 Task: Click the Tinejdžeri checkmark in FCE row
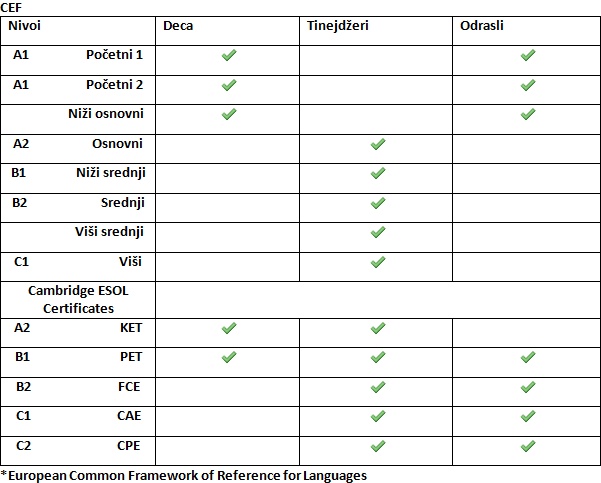coord(378,387)
